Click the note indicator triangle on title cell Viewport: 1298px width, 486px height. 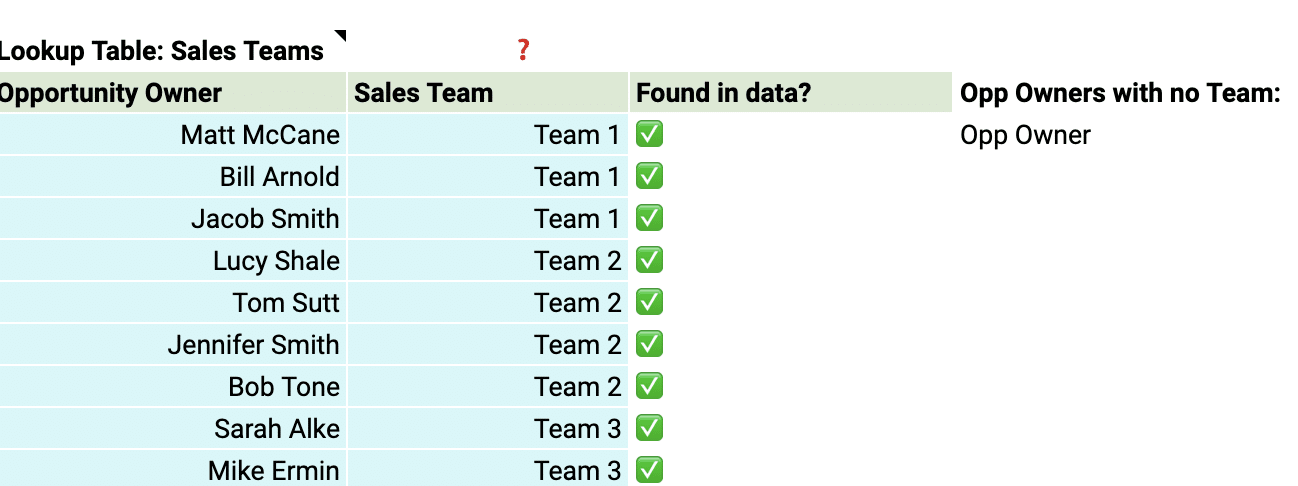(x=340, y=36)
